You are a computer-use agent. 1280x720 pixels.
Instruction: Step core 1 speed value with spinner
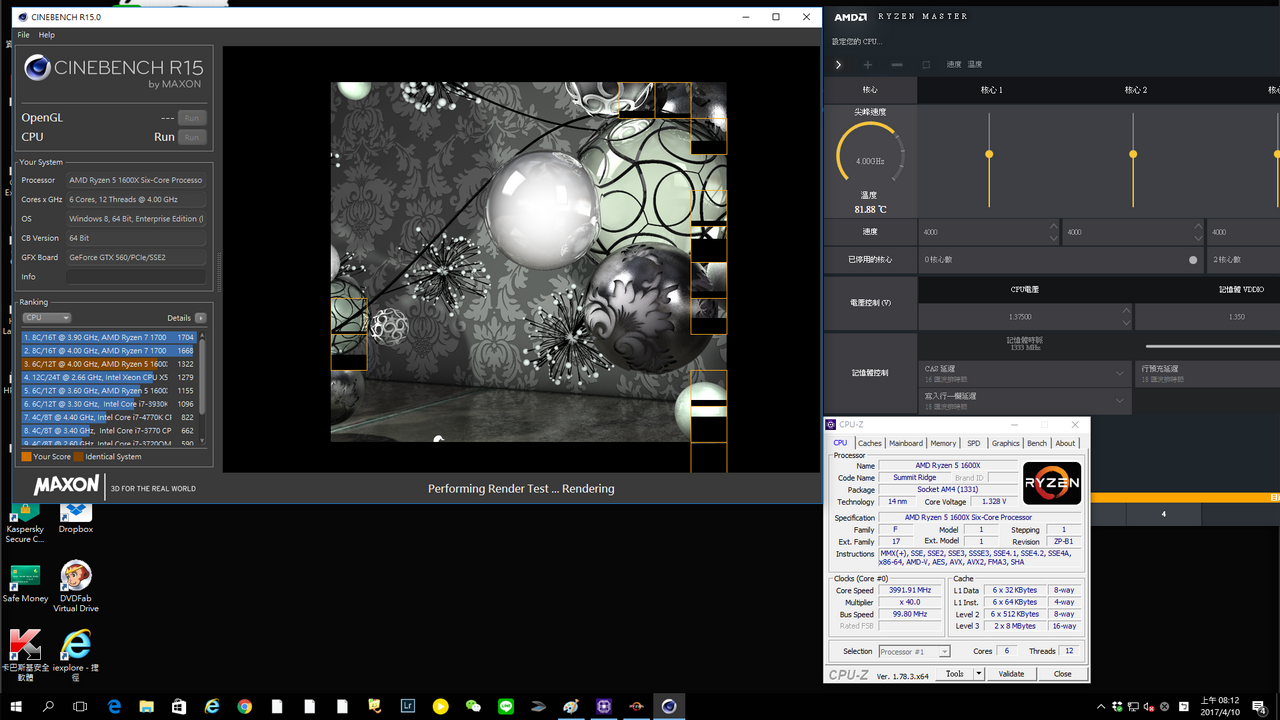tap(1053, 232)
